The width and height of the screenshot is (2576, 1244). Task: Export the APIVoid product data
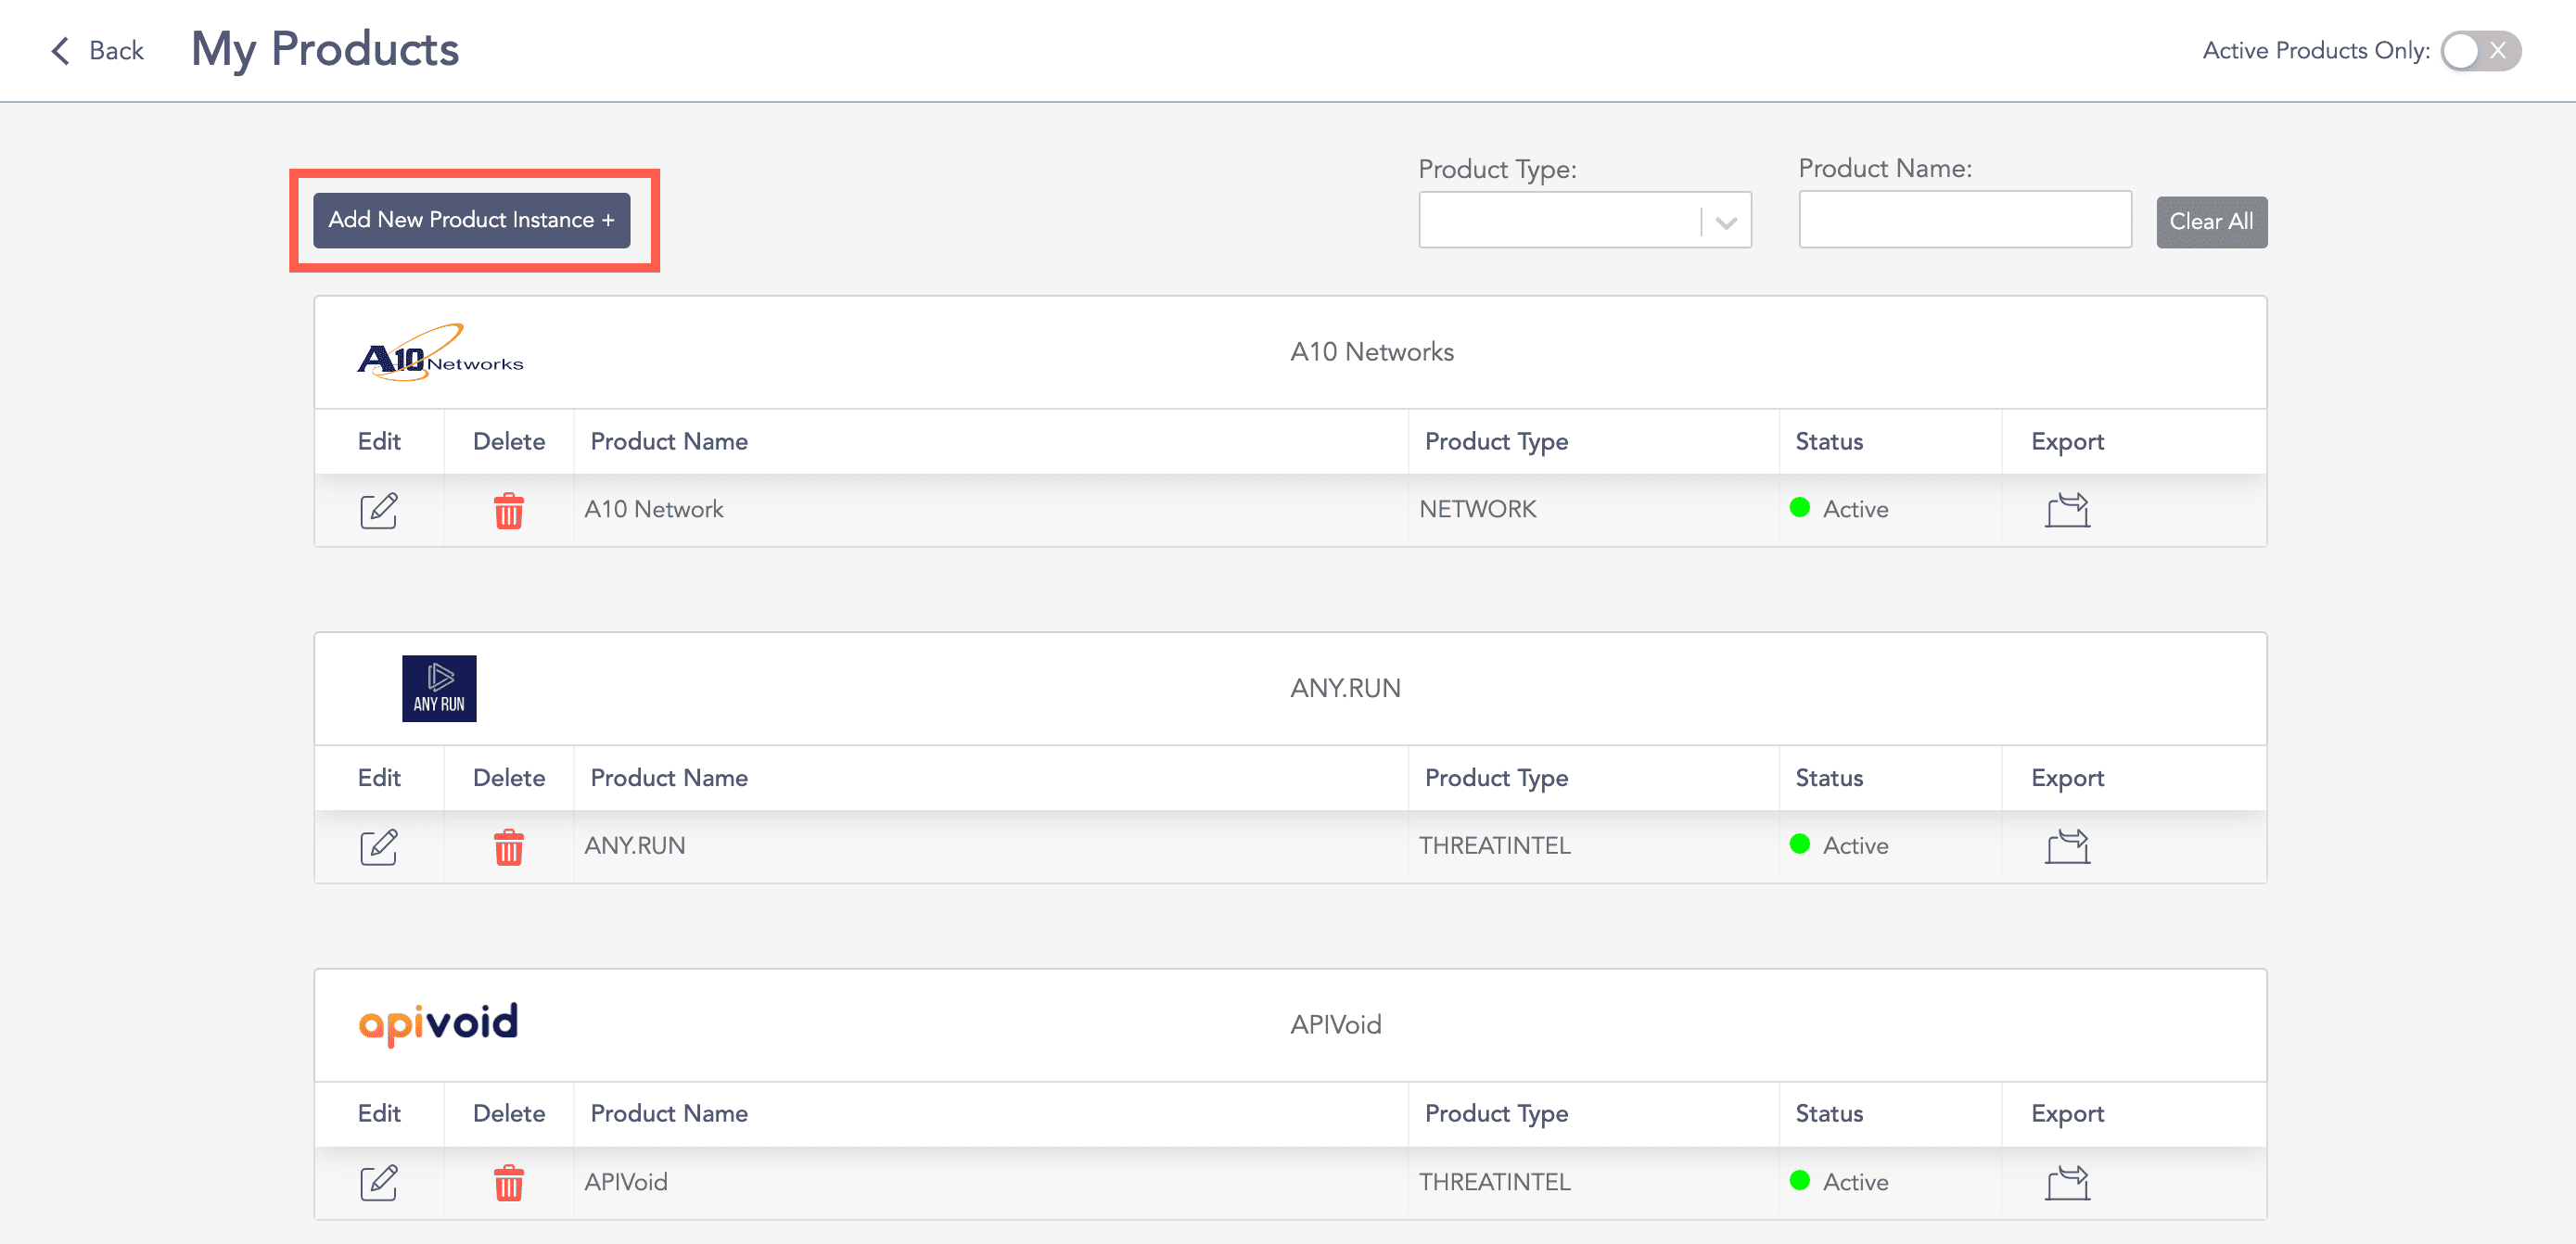coord(2066,1182)
